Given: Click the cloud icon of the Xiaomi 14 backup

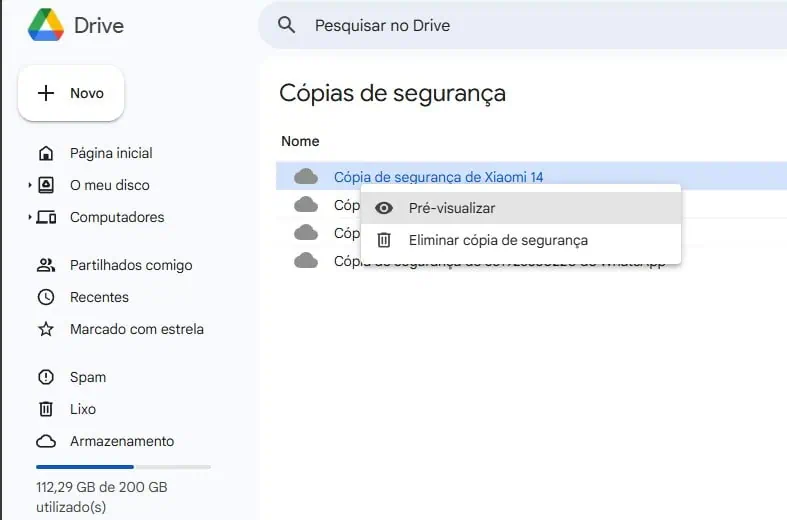Looking at the screenshot, I should (x=306, y=176).
